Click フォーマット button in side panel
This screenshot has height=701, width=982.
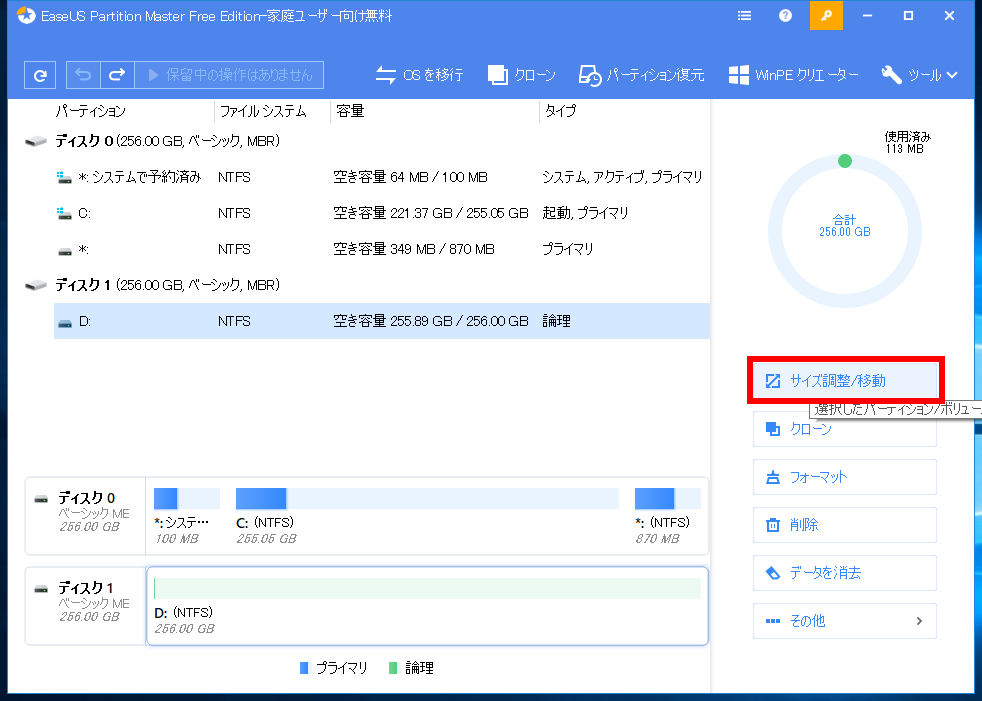(845, 477)
